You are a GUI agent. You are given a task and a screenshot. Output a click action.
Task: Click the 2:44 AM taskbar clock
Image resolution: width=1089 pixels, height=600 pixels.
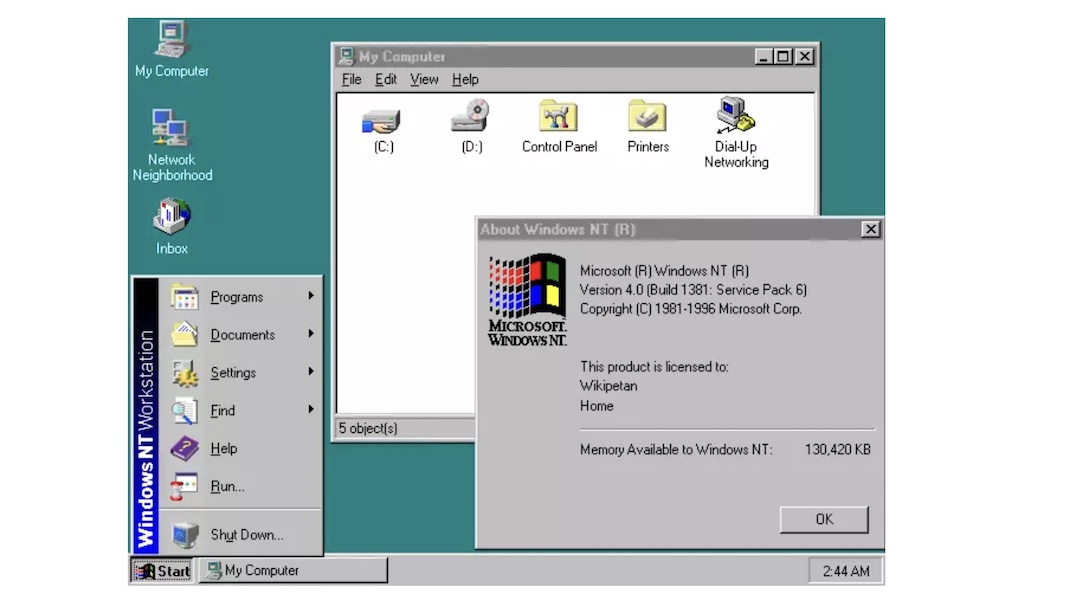coord(845,571)
